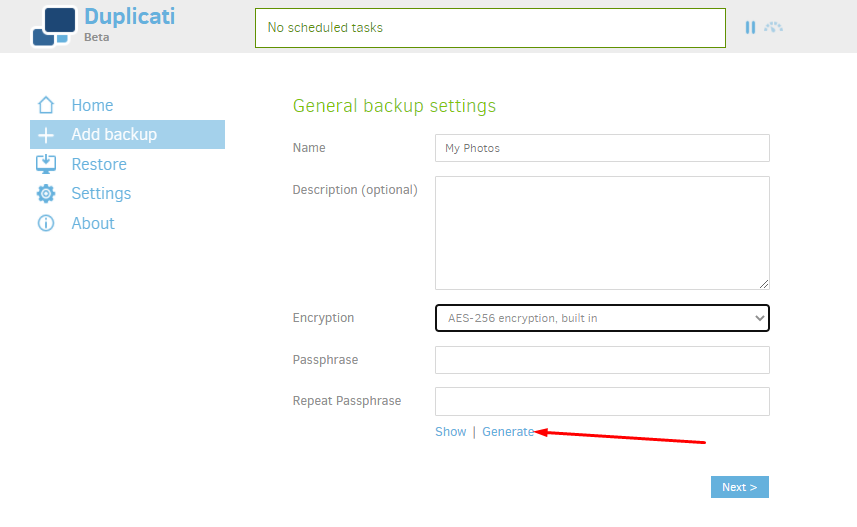
Task: Focus the backup Name field
Action: [602, 148]
